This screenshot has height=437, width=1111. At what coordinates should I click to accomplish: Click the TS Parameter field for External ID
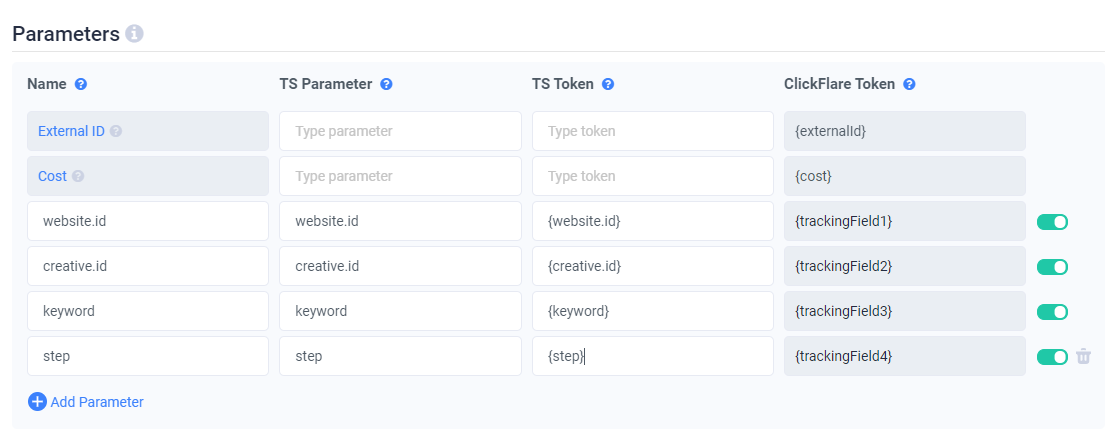click(x=400, y=131)
